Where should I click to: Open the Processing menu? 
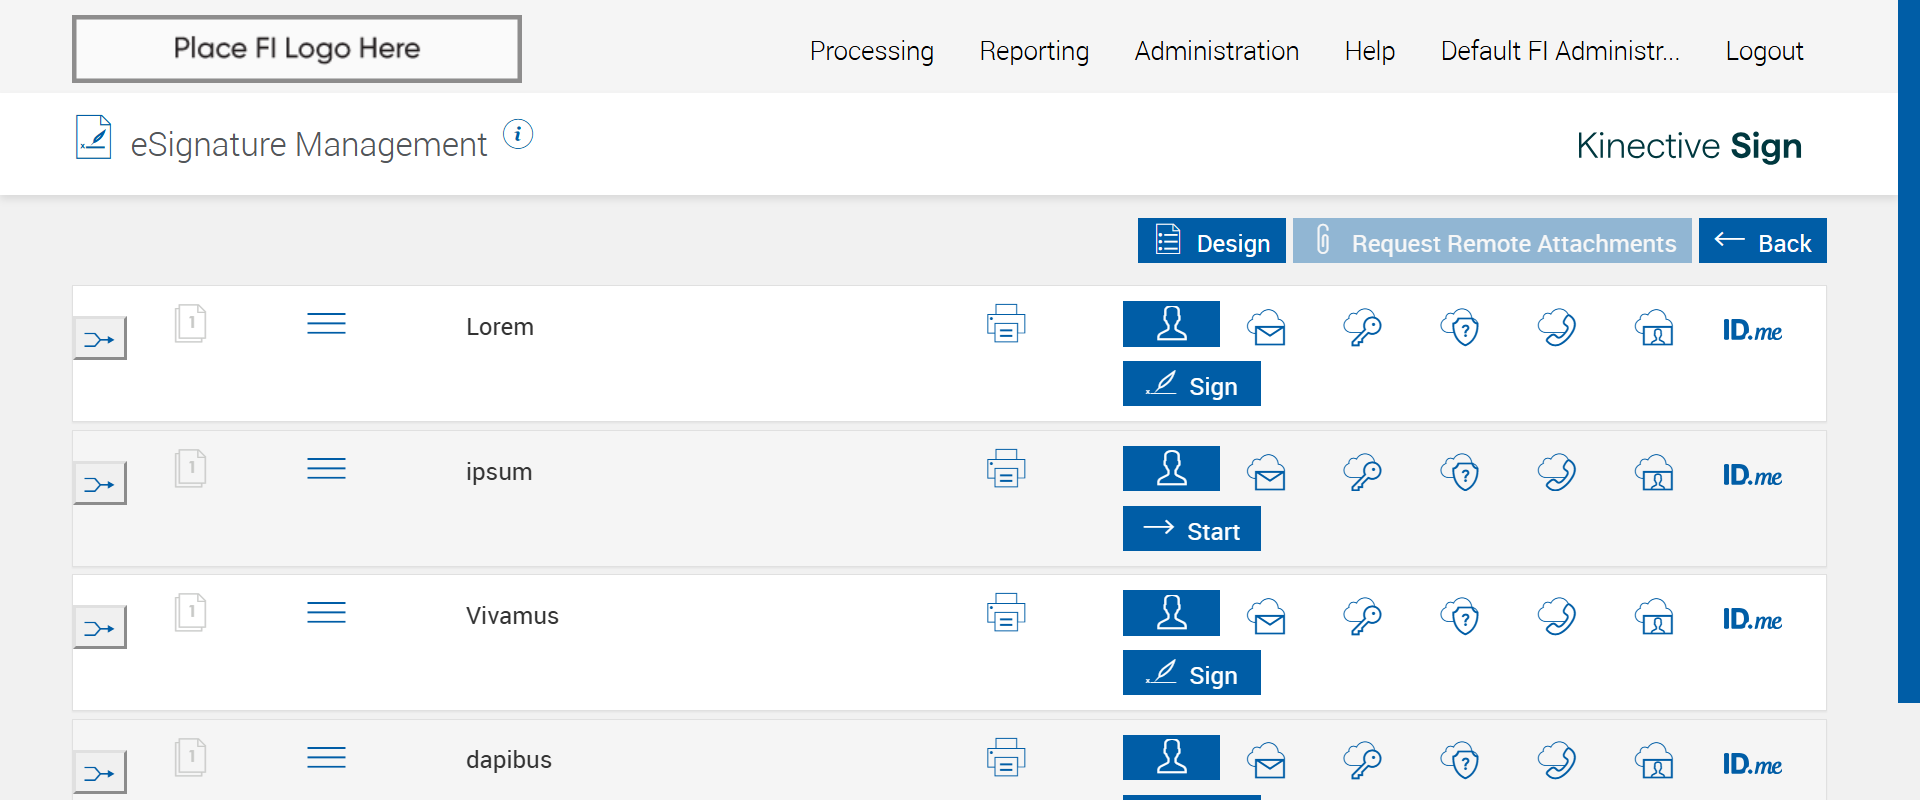(871, 51)
